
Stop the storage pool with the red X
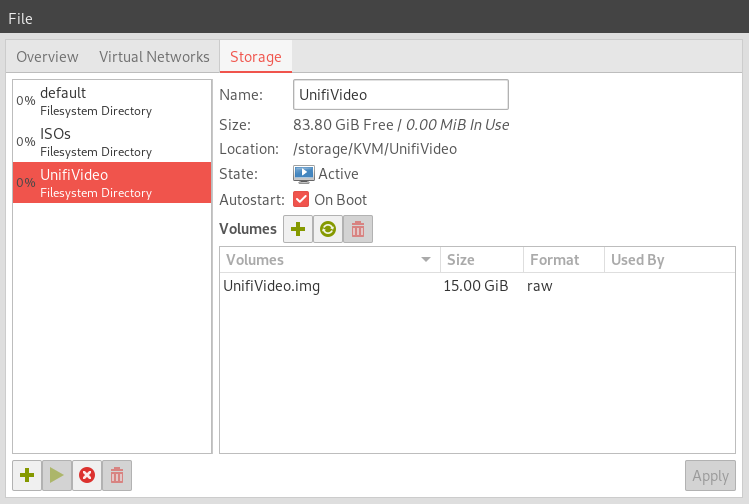tap(87, 475)
